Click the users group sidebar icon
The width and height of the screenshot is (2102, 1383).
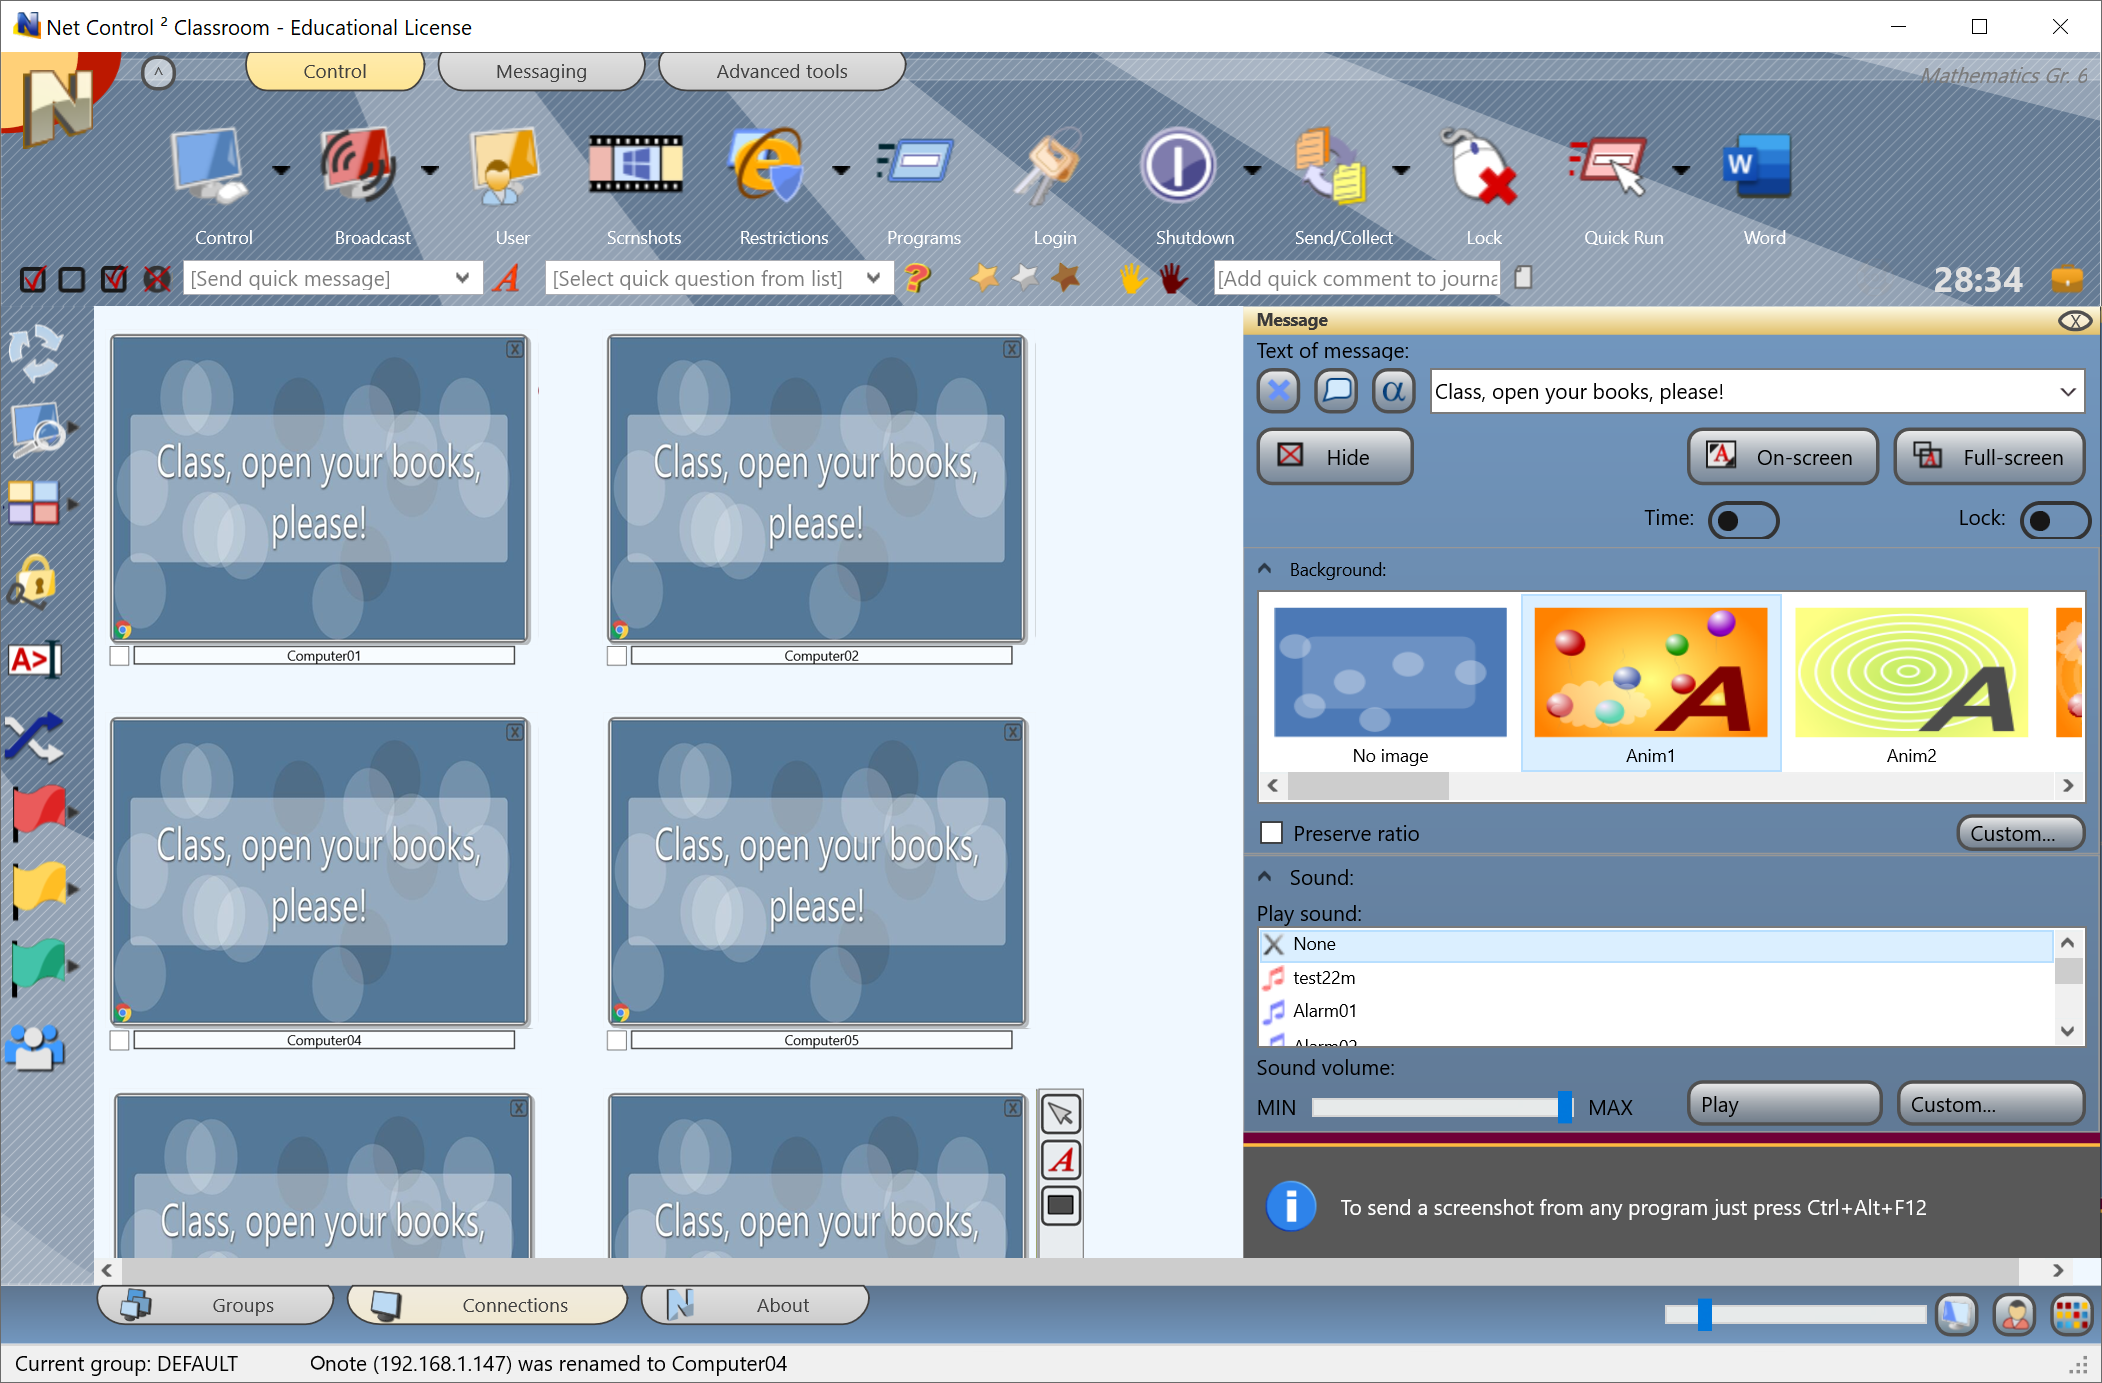click(x=35, y=1047)
